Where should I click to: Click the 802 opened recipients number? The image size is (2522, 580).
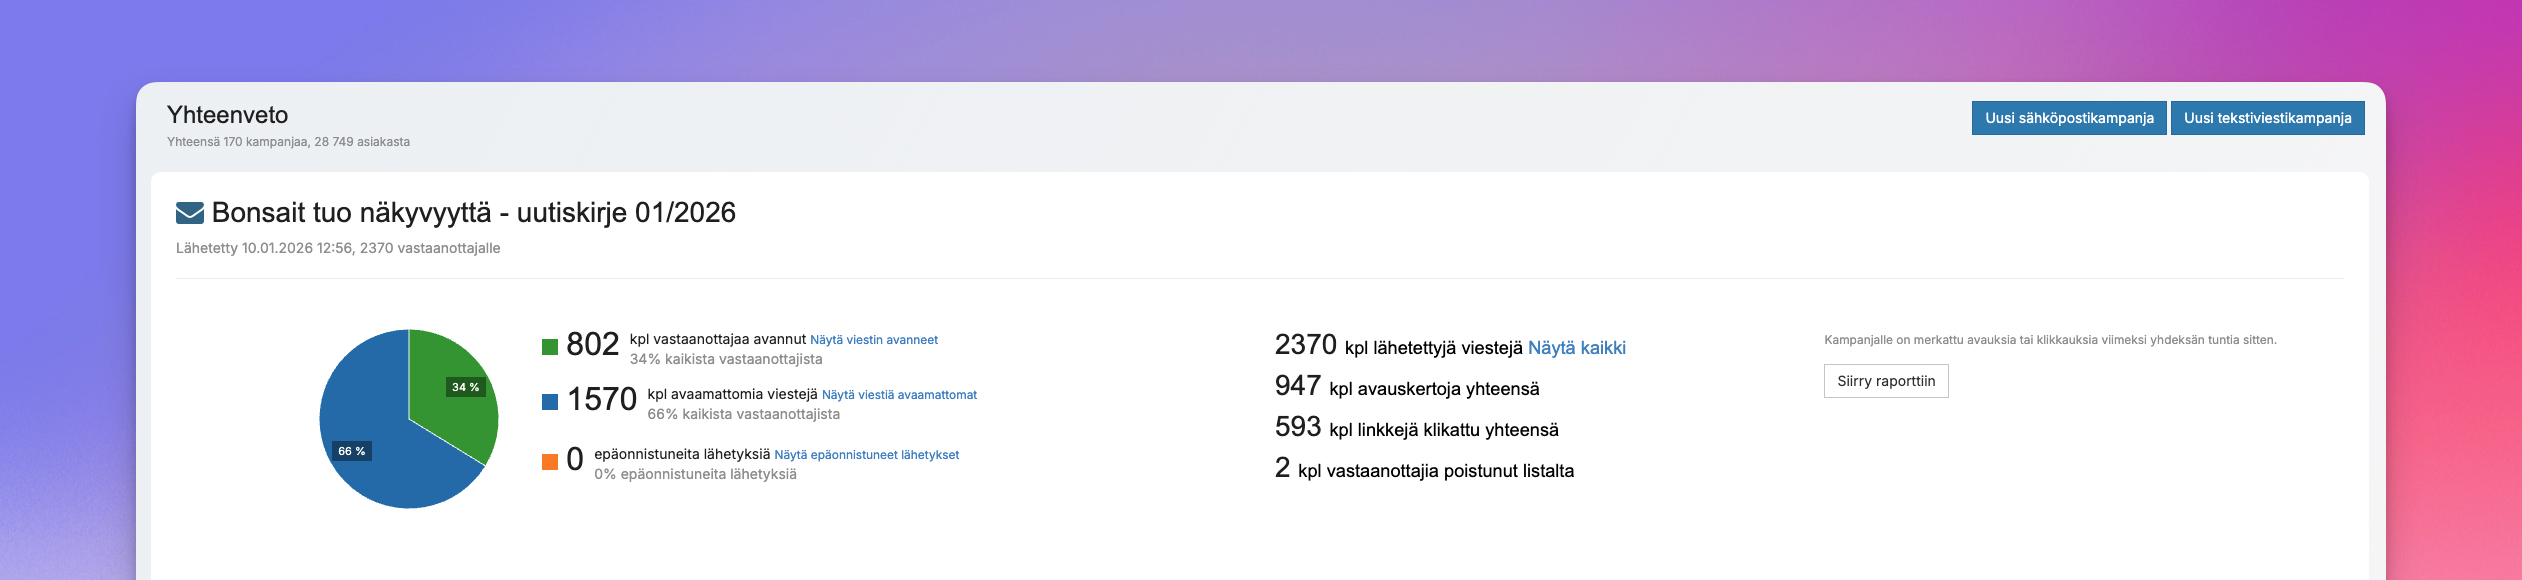[x=592, y=344]
